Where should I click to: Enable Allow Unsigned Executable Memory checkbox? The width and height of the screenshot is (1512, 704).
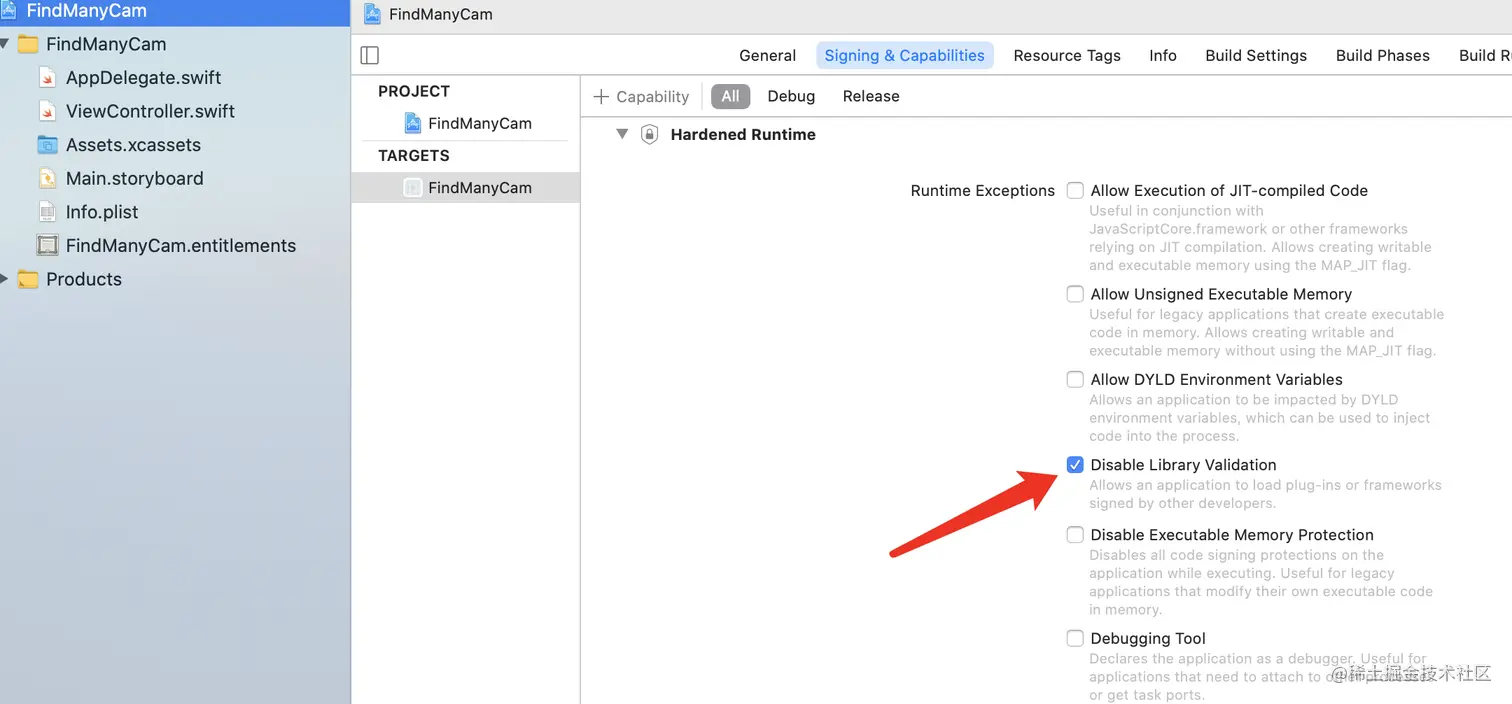click(x=1075, y=294)
